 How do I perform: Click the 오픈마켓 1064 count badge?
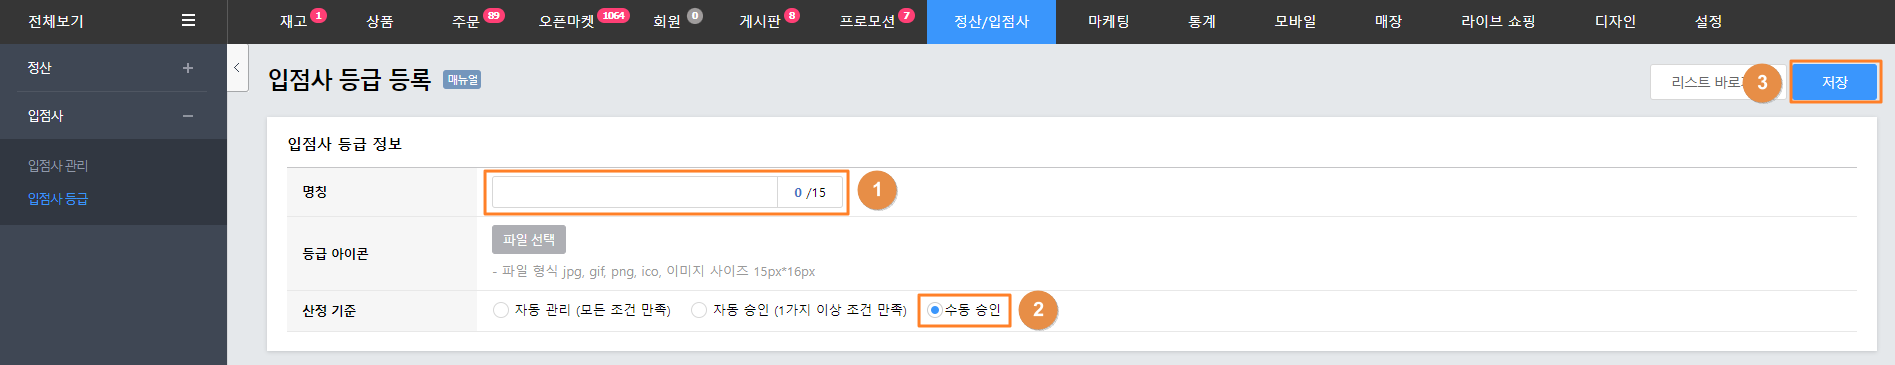(613, 15)
